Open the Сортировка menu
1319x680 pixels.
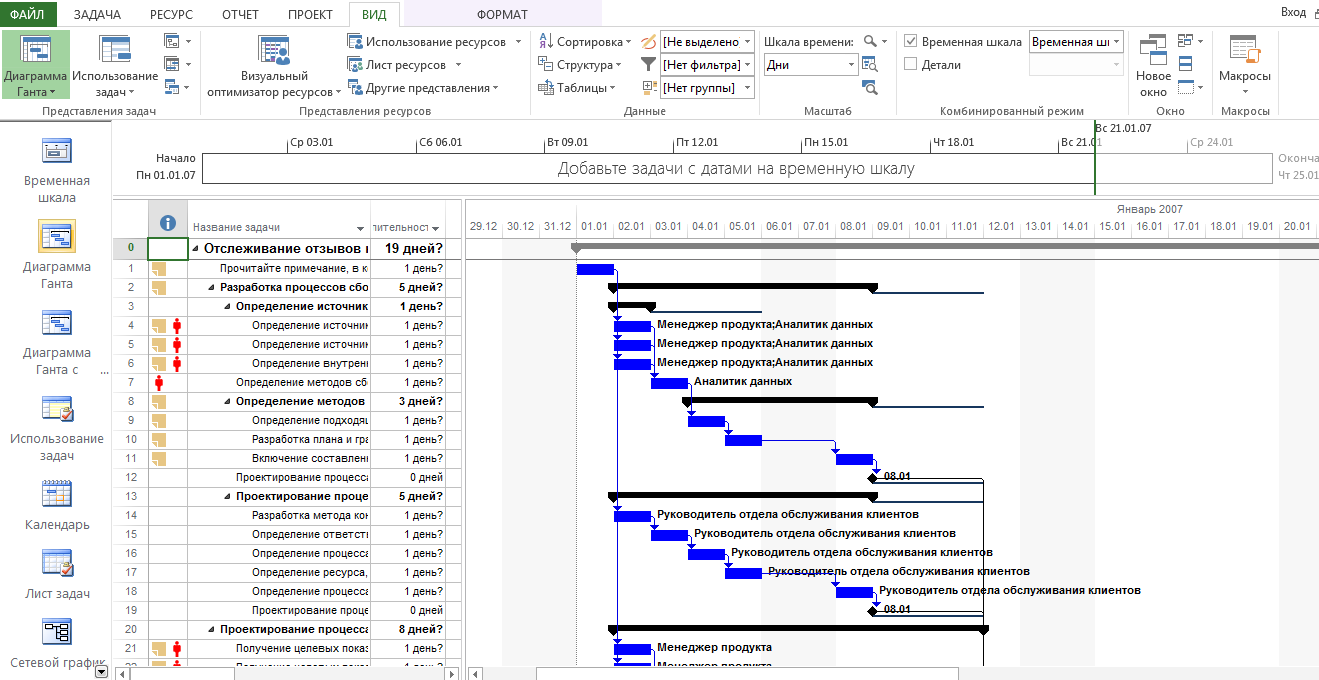click(585, 42)
